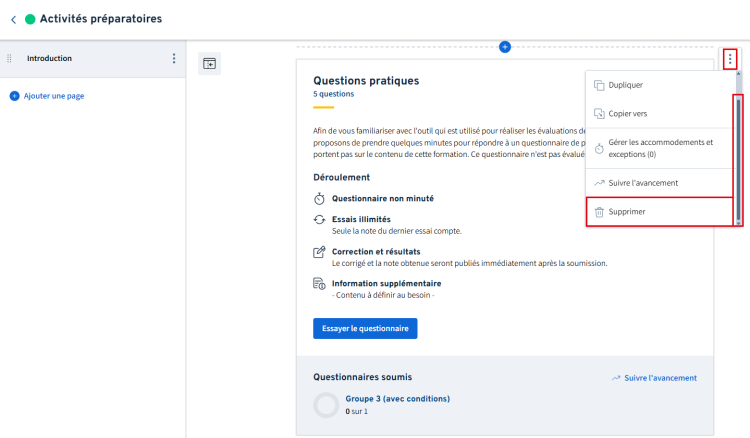The width and height of the screenshot is (750, 438).
Task: Open the Introduction page options menu
Action: click(x=174, y=59)
